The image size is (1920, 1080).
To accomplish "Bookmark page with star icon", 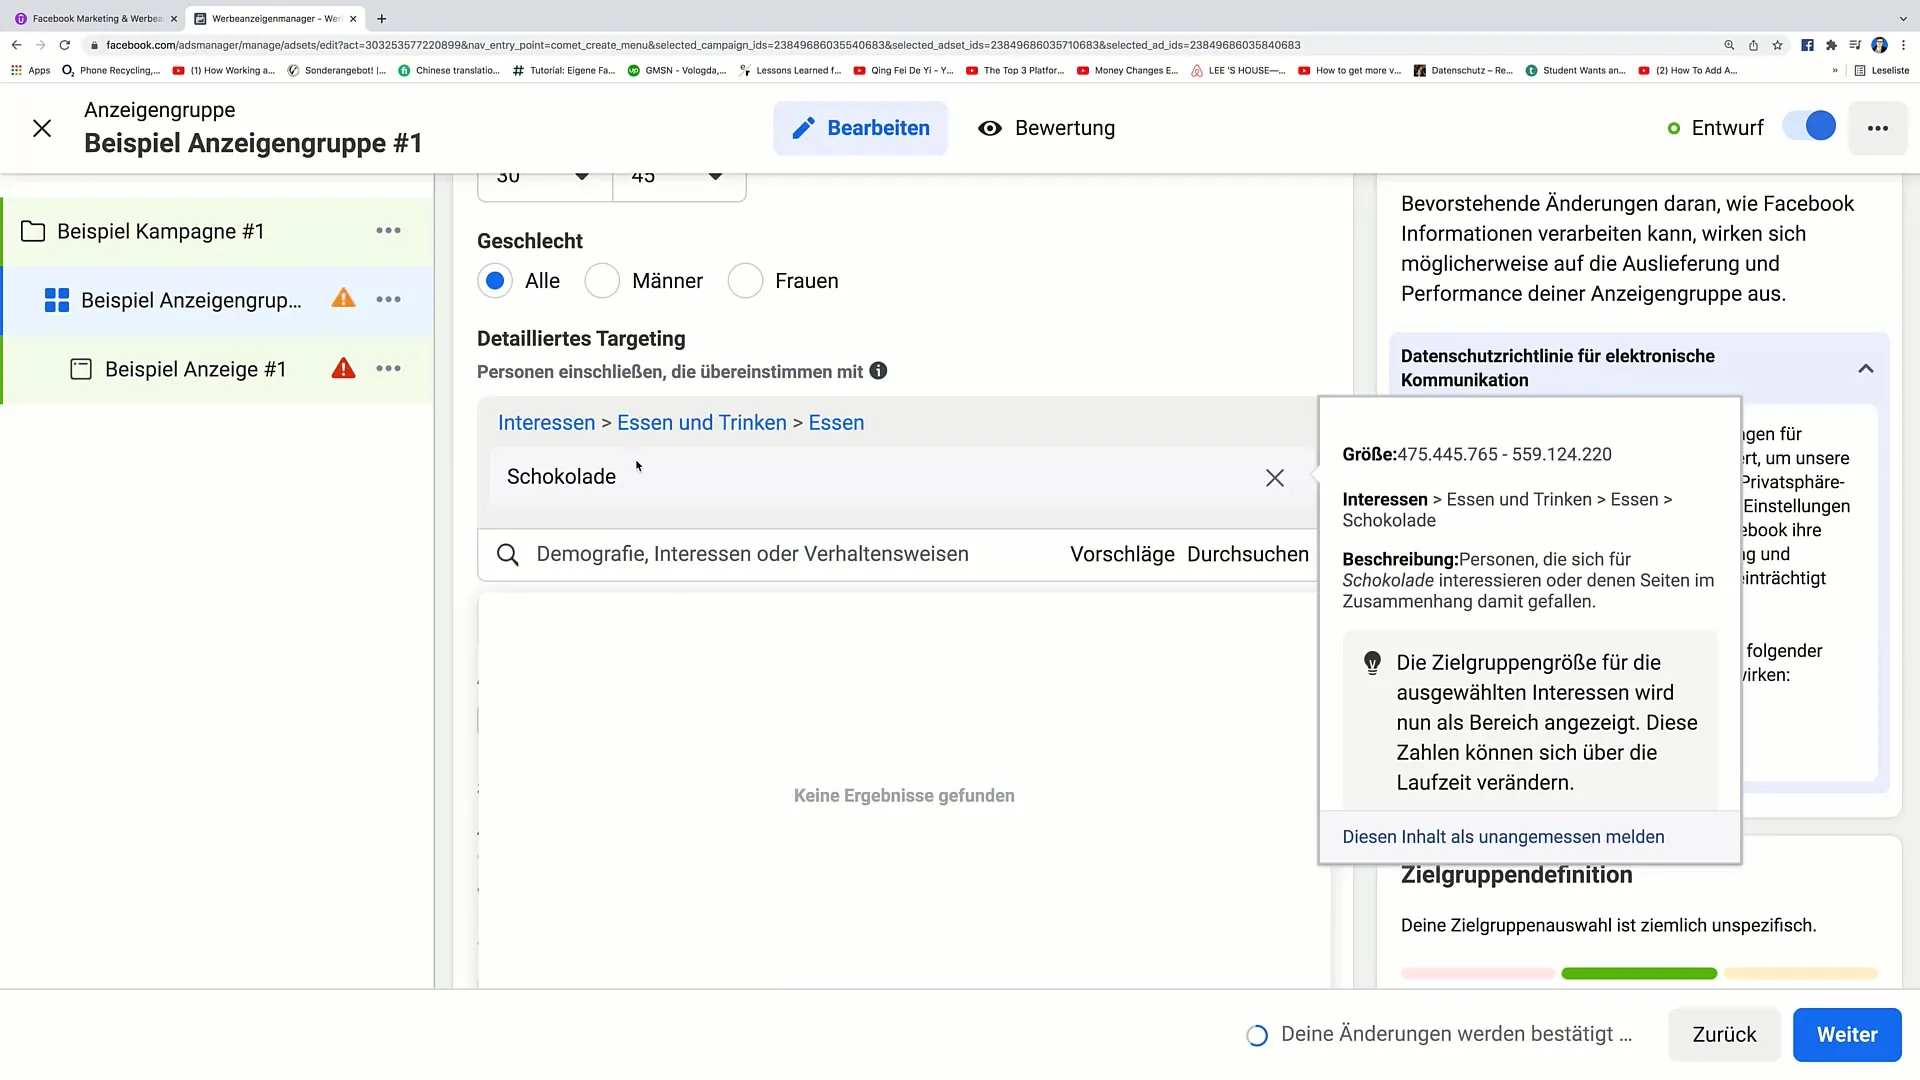I will (x=1777, y=45).
